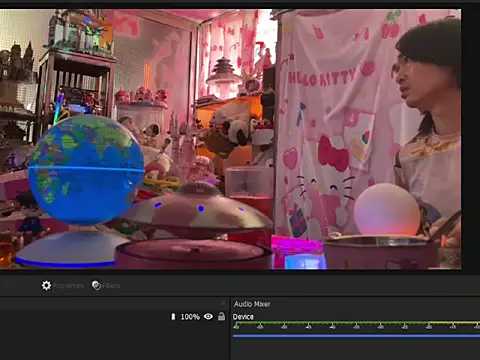Open source Properties via the gear icon
Viewport: 480px width, 360px height.
46,285
